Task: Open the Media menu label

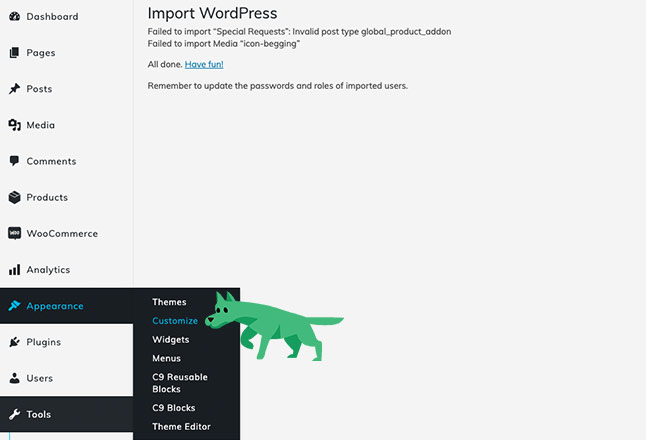Action: pyautogui.click(x=40, y=125)
